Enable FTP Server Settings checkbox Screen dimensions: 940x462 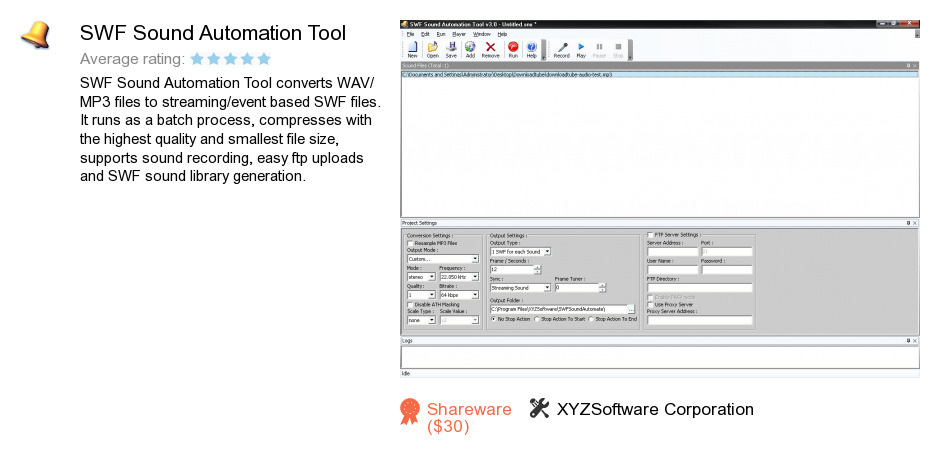tap(650, 235)
